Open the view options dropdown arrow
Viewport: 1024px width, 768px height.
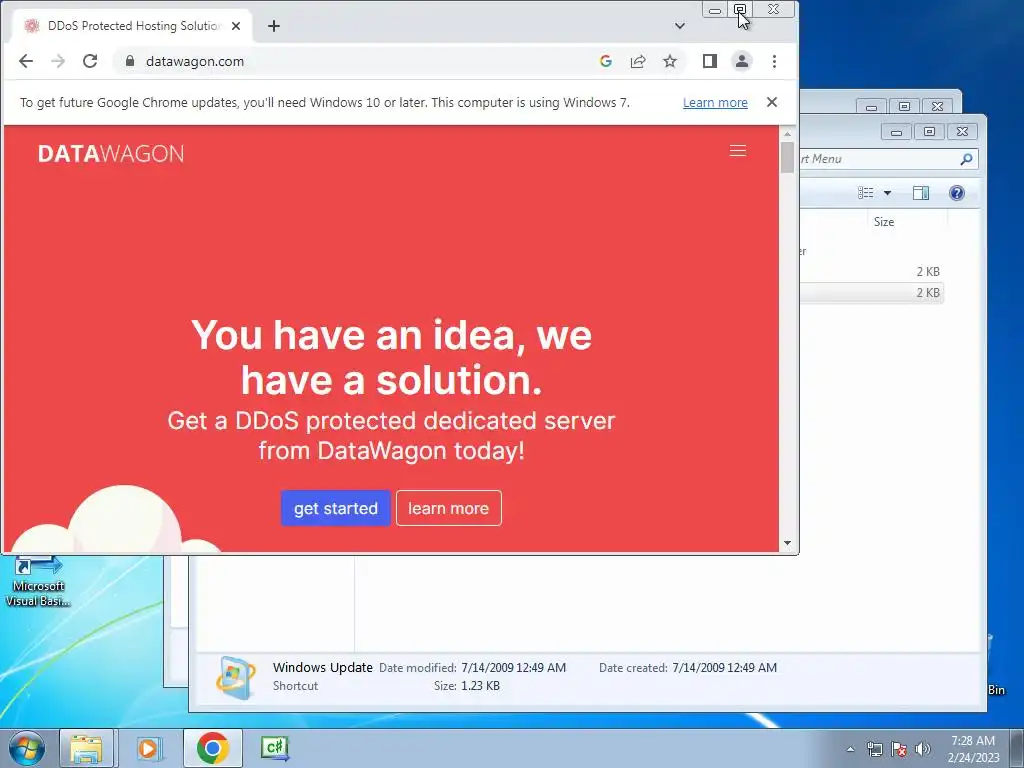click(888, 193)
